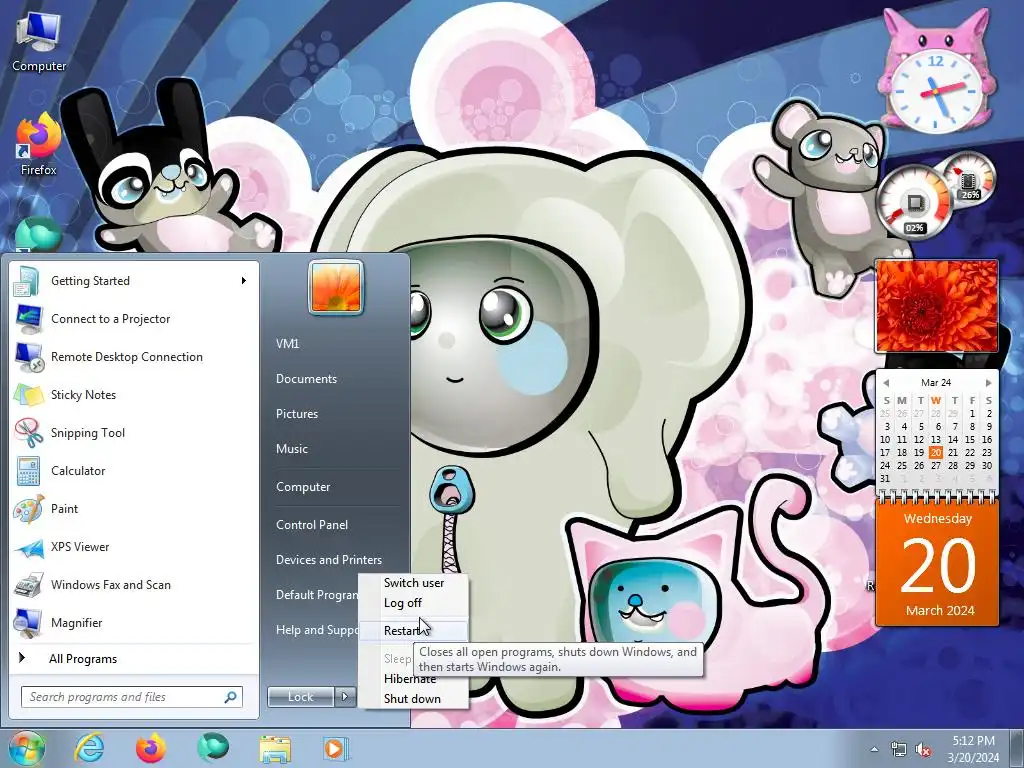Select Shut down from power menu
1024x768 pixels.
tap(413, 699)
